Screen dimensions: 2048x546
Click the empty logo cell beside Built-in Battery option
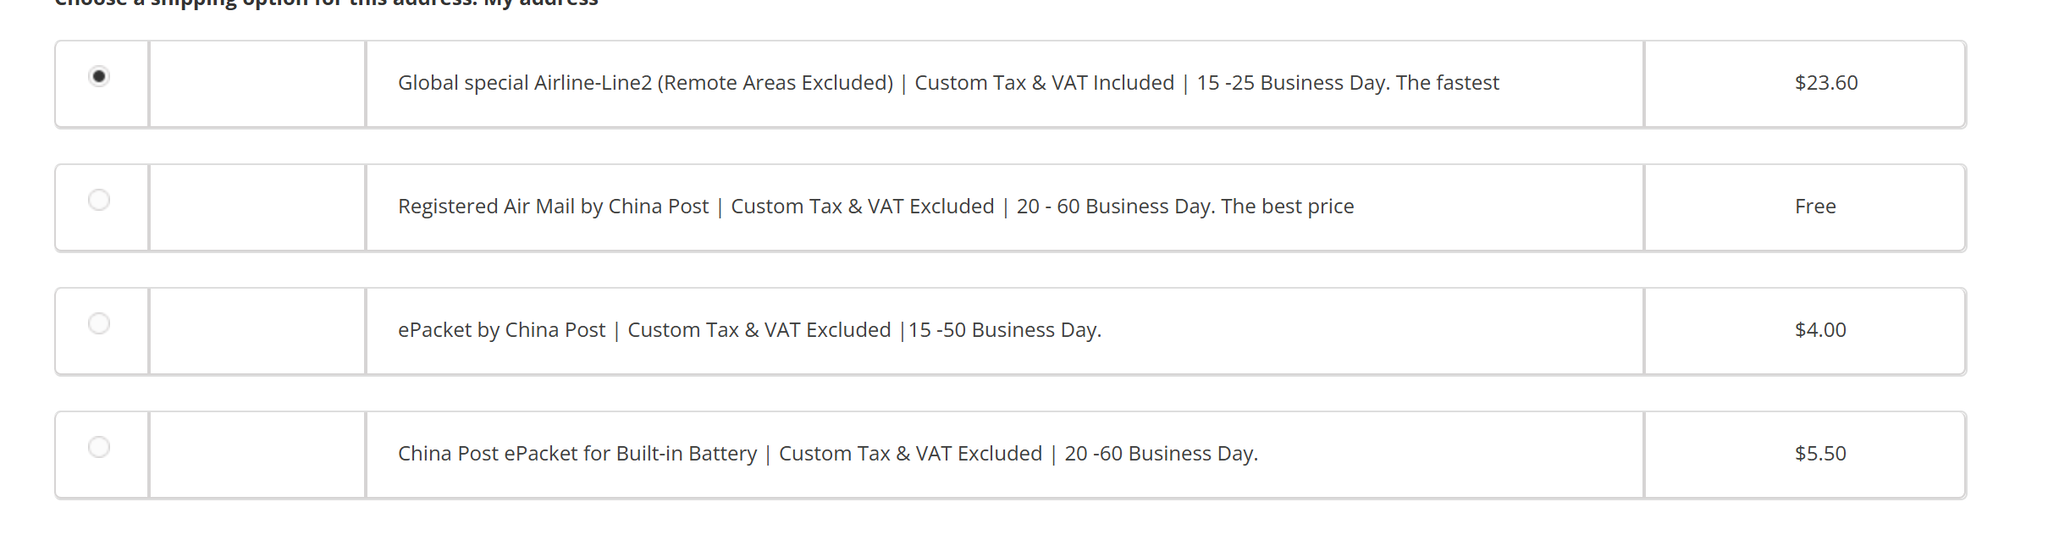(x=257, y=455)
